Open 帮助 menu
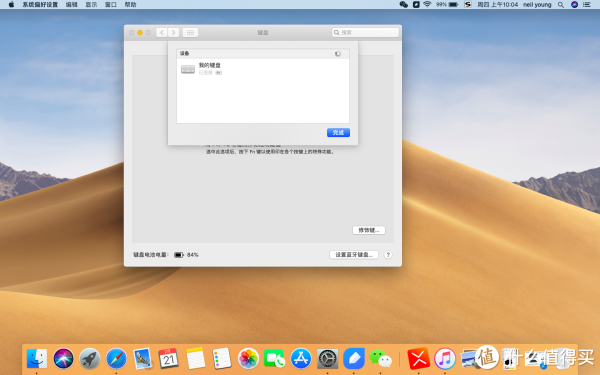Image resolution: width=600 pixels, height=375 pixels. tap(130, 5)
